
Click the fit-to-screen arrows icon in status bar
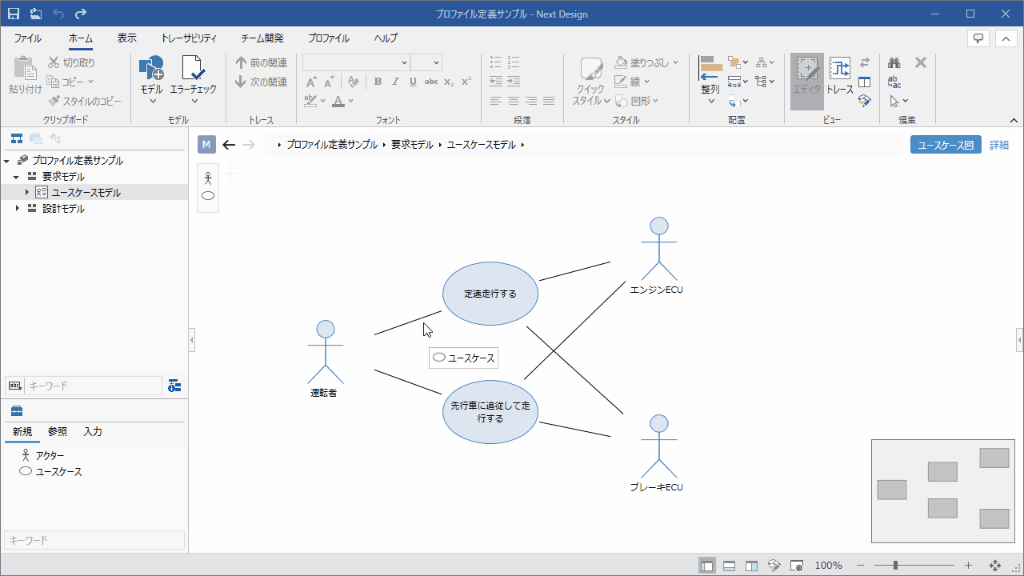click(995, 566)
